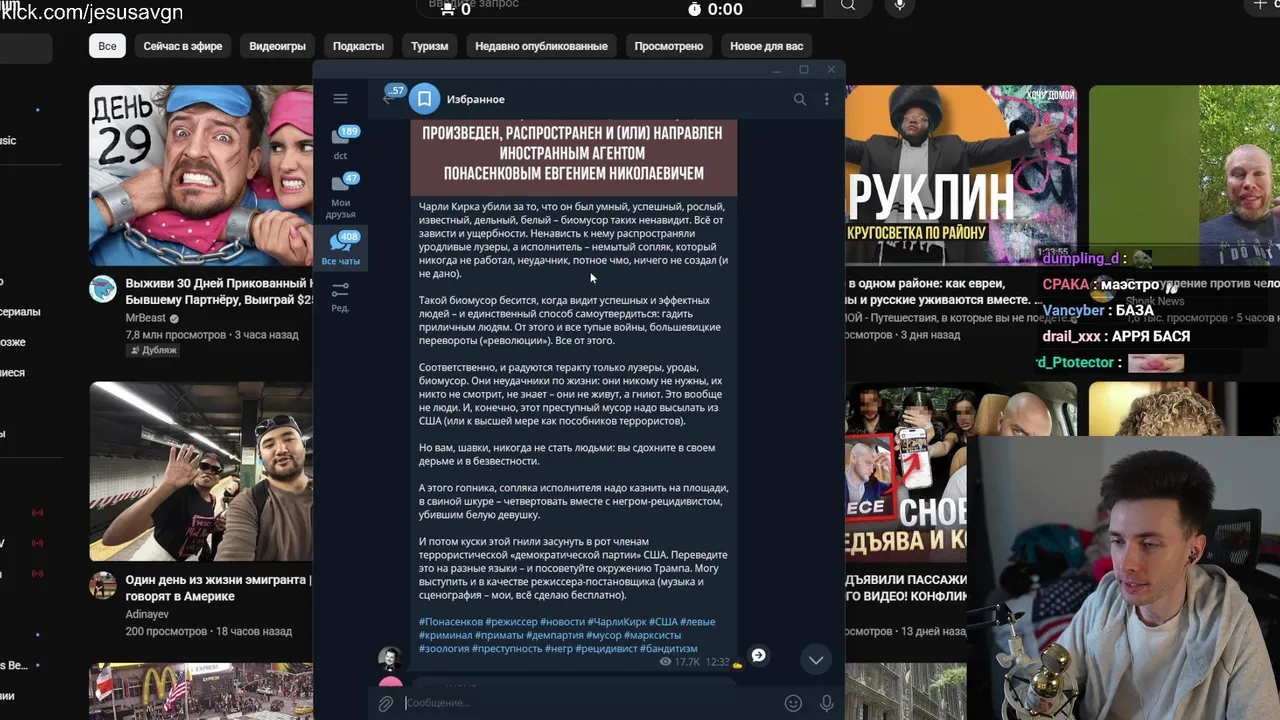Click the СРАКА chat username
This screenshot has height=720, width=1280.
tap(1066, 284)
